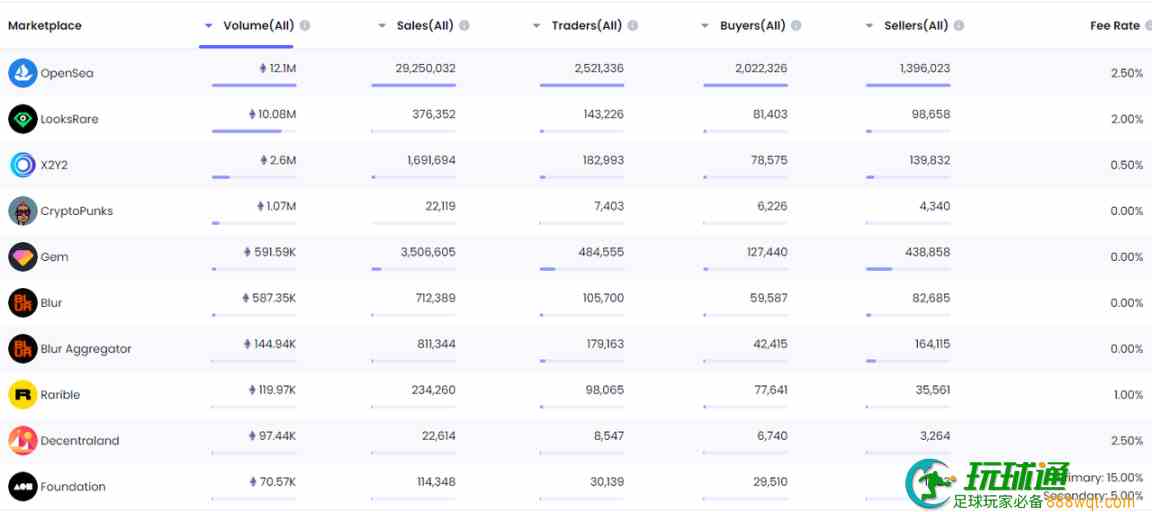Open the LooksRare marketplace link
This screenshot has height=512, width=1152.
tap(69, 119)
